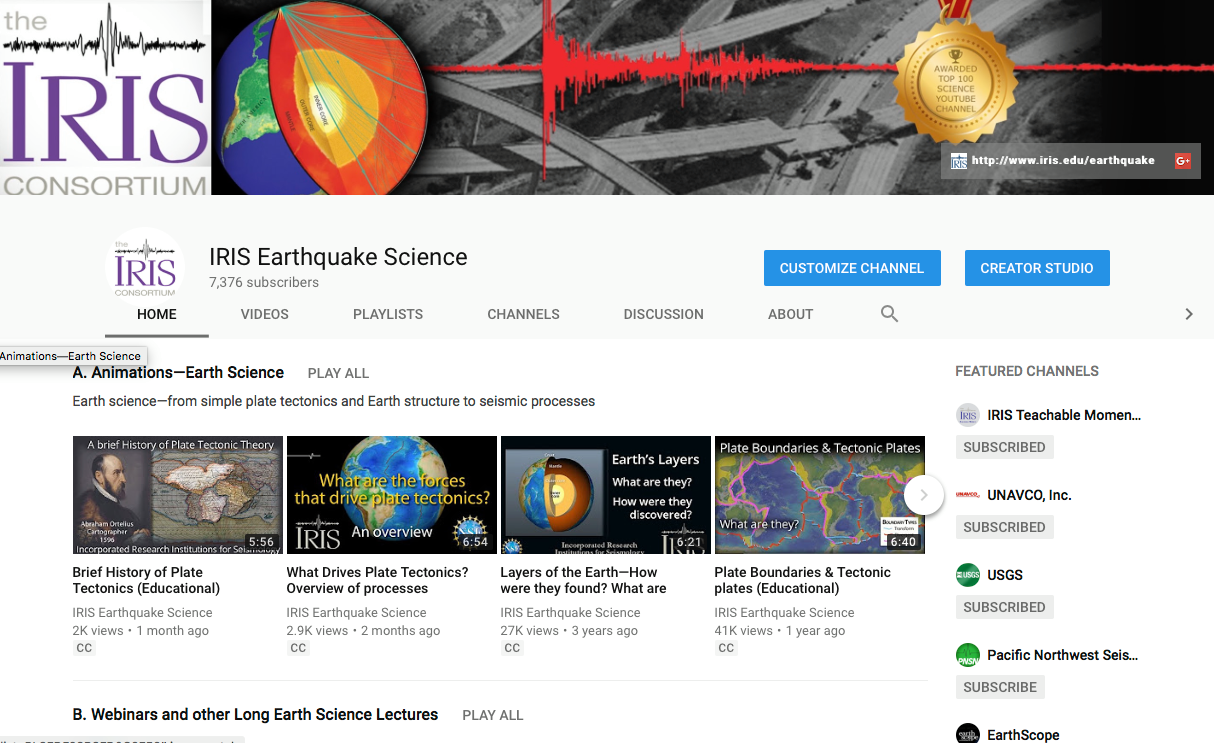Open Earth's Layers video thumbnail

(x=606, y=495)
